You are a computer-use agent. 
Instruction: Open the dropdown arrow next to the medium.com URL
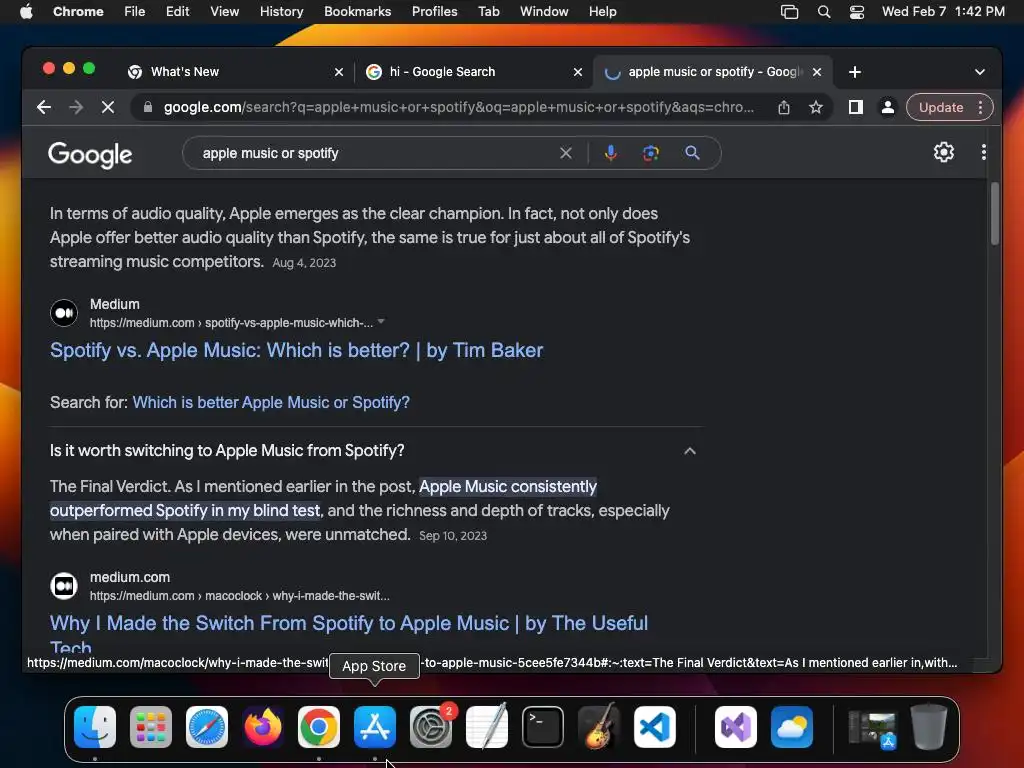(381, 322)
